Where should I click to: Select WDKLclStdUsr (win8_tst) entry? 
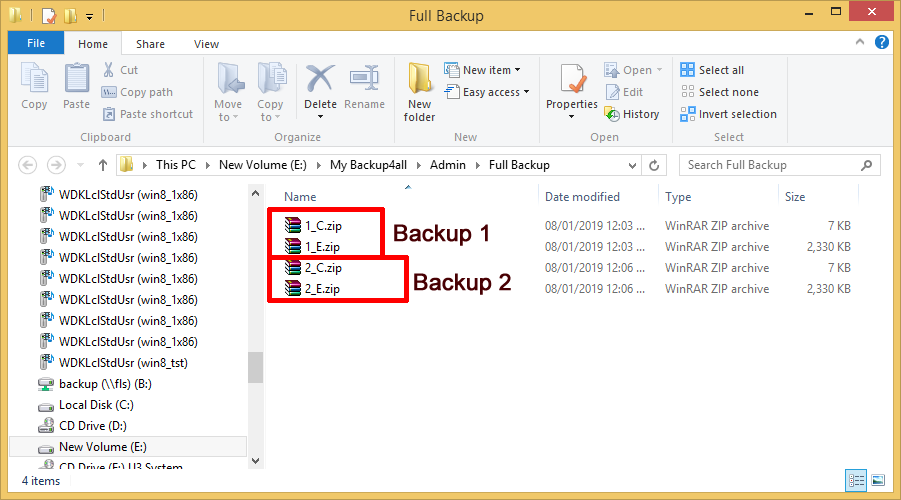pos(113,363)
